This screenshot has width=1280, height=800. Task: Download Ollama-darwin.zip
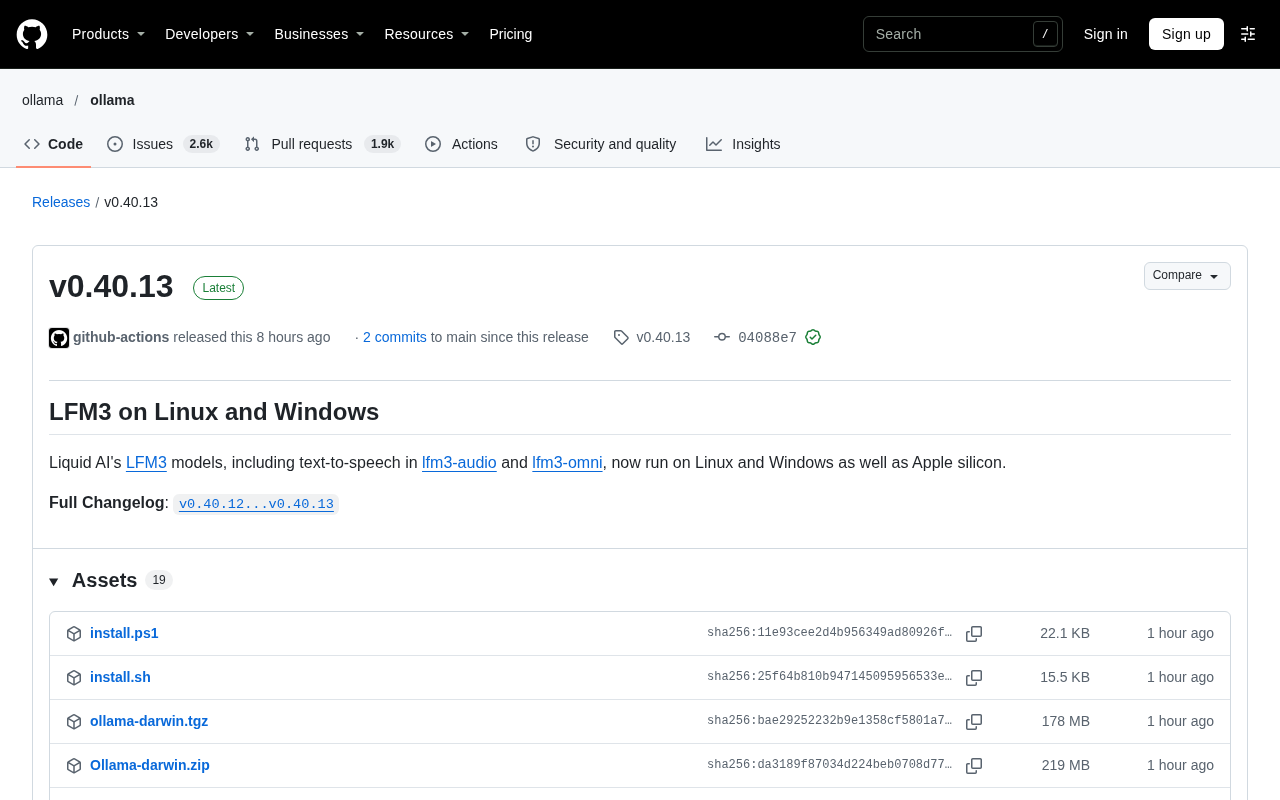tap(150, 765)
